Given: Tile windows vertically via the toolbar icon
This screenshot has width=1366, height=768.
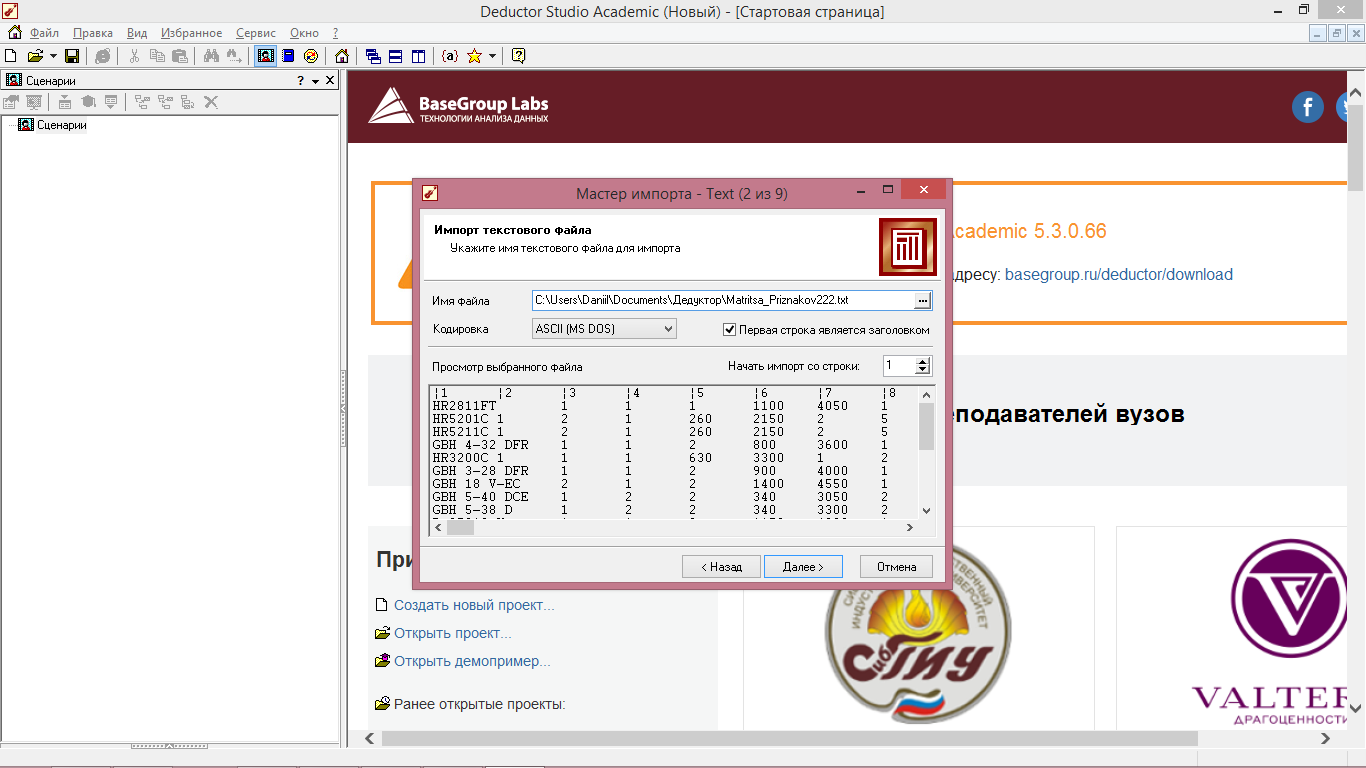Looking at the screenshot, I should pyautogui.click(x=419, y=56).
